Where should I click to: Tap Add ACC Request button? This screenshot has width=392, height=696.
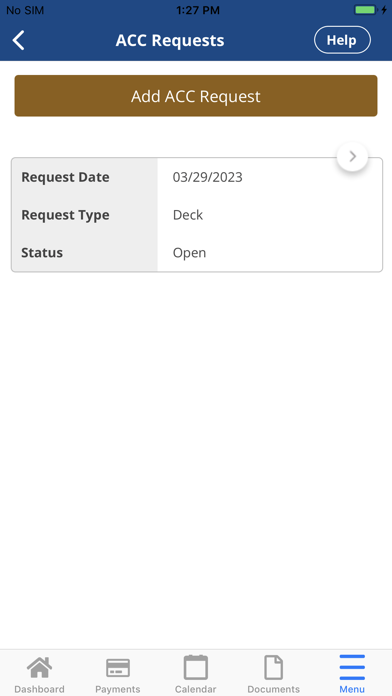[196, 96]
